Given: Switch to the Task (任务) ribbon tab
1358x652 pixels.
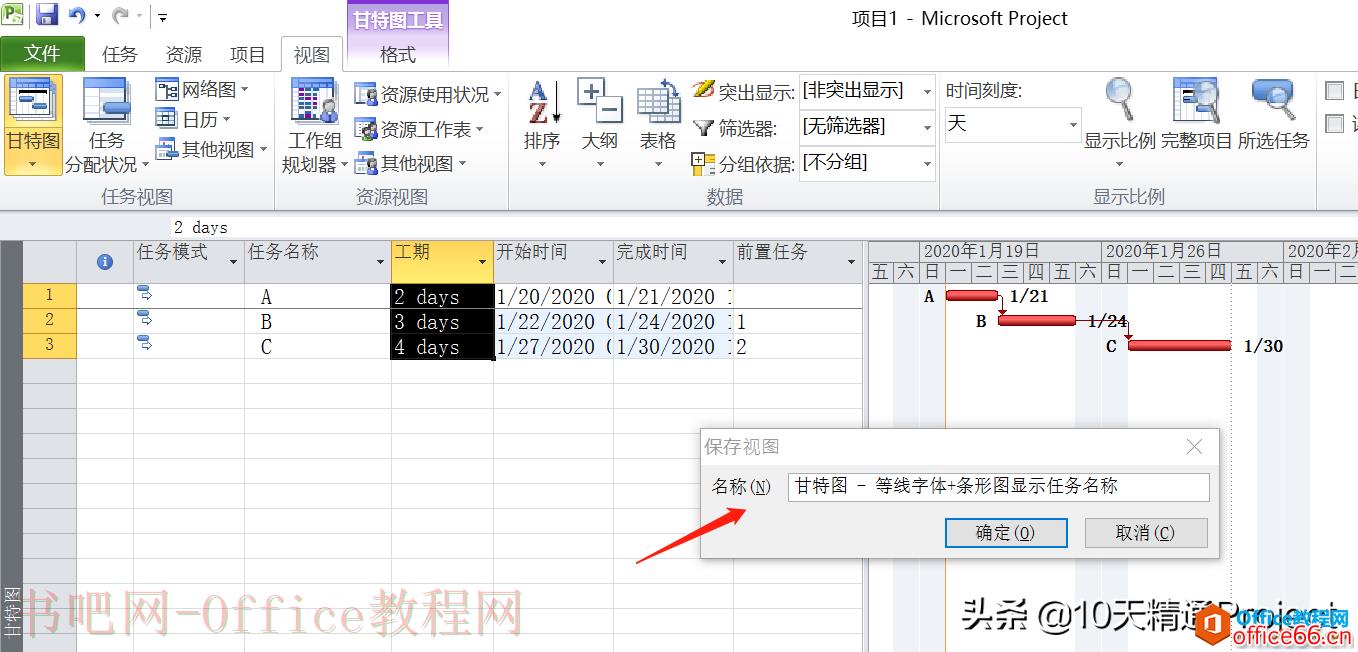Looking at the screenshot, I should tap(120, 55).
